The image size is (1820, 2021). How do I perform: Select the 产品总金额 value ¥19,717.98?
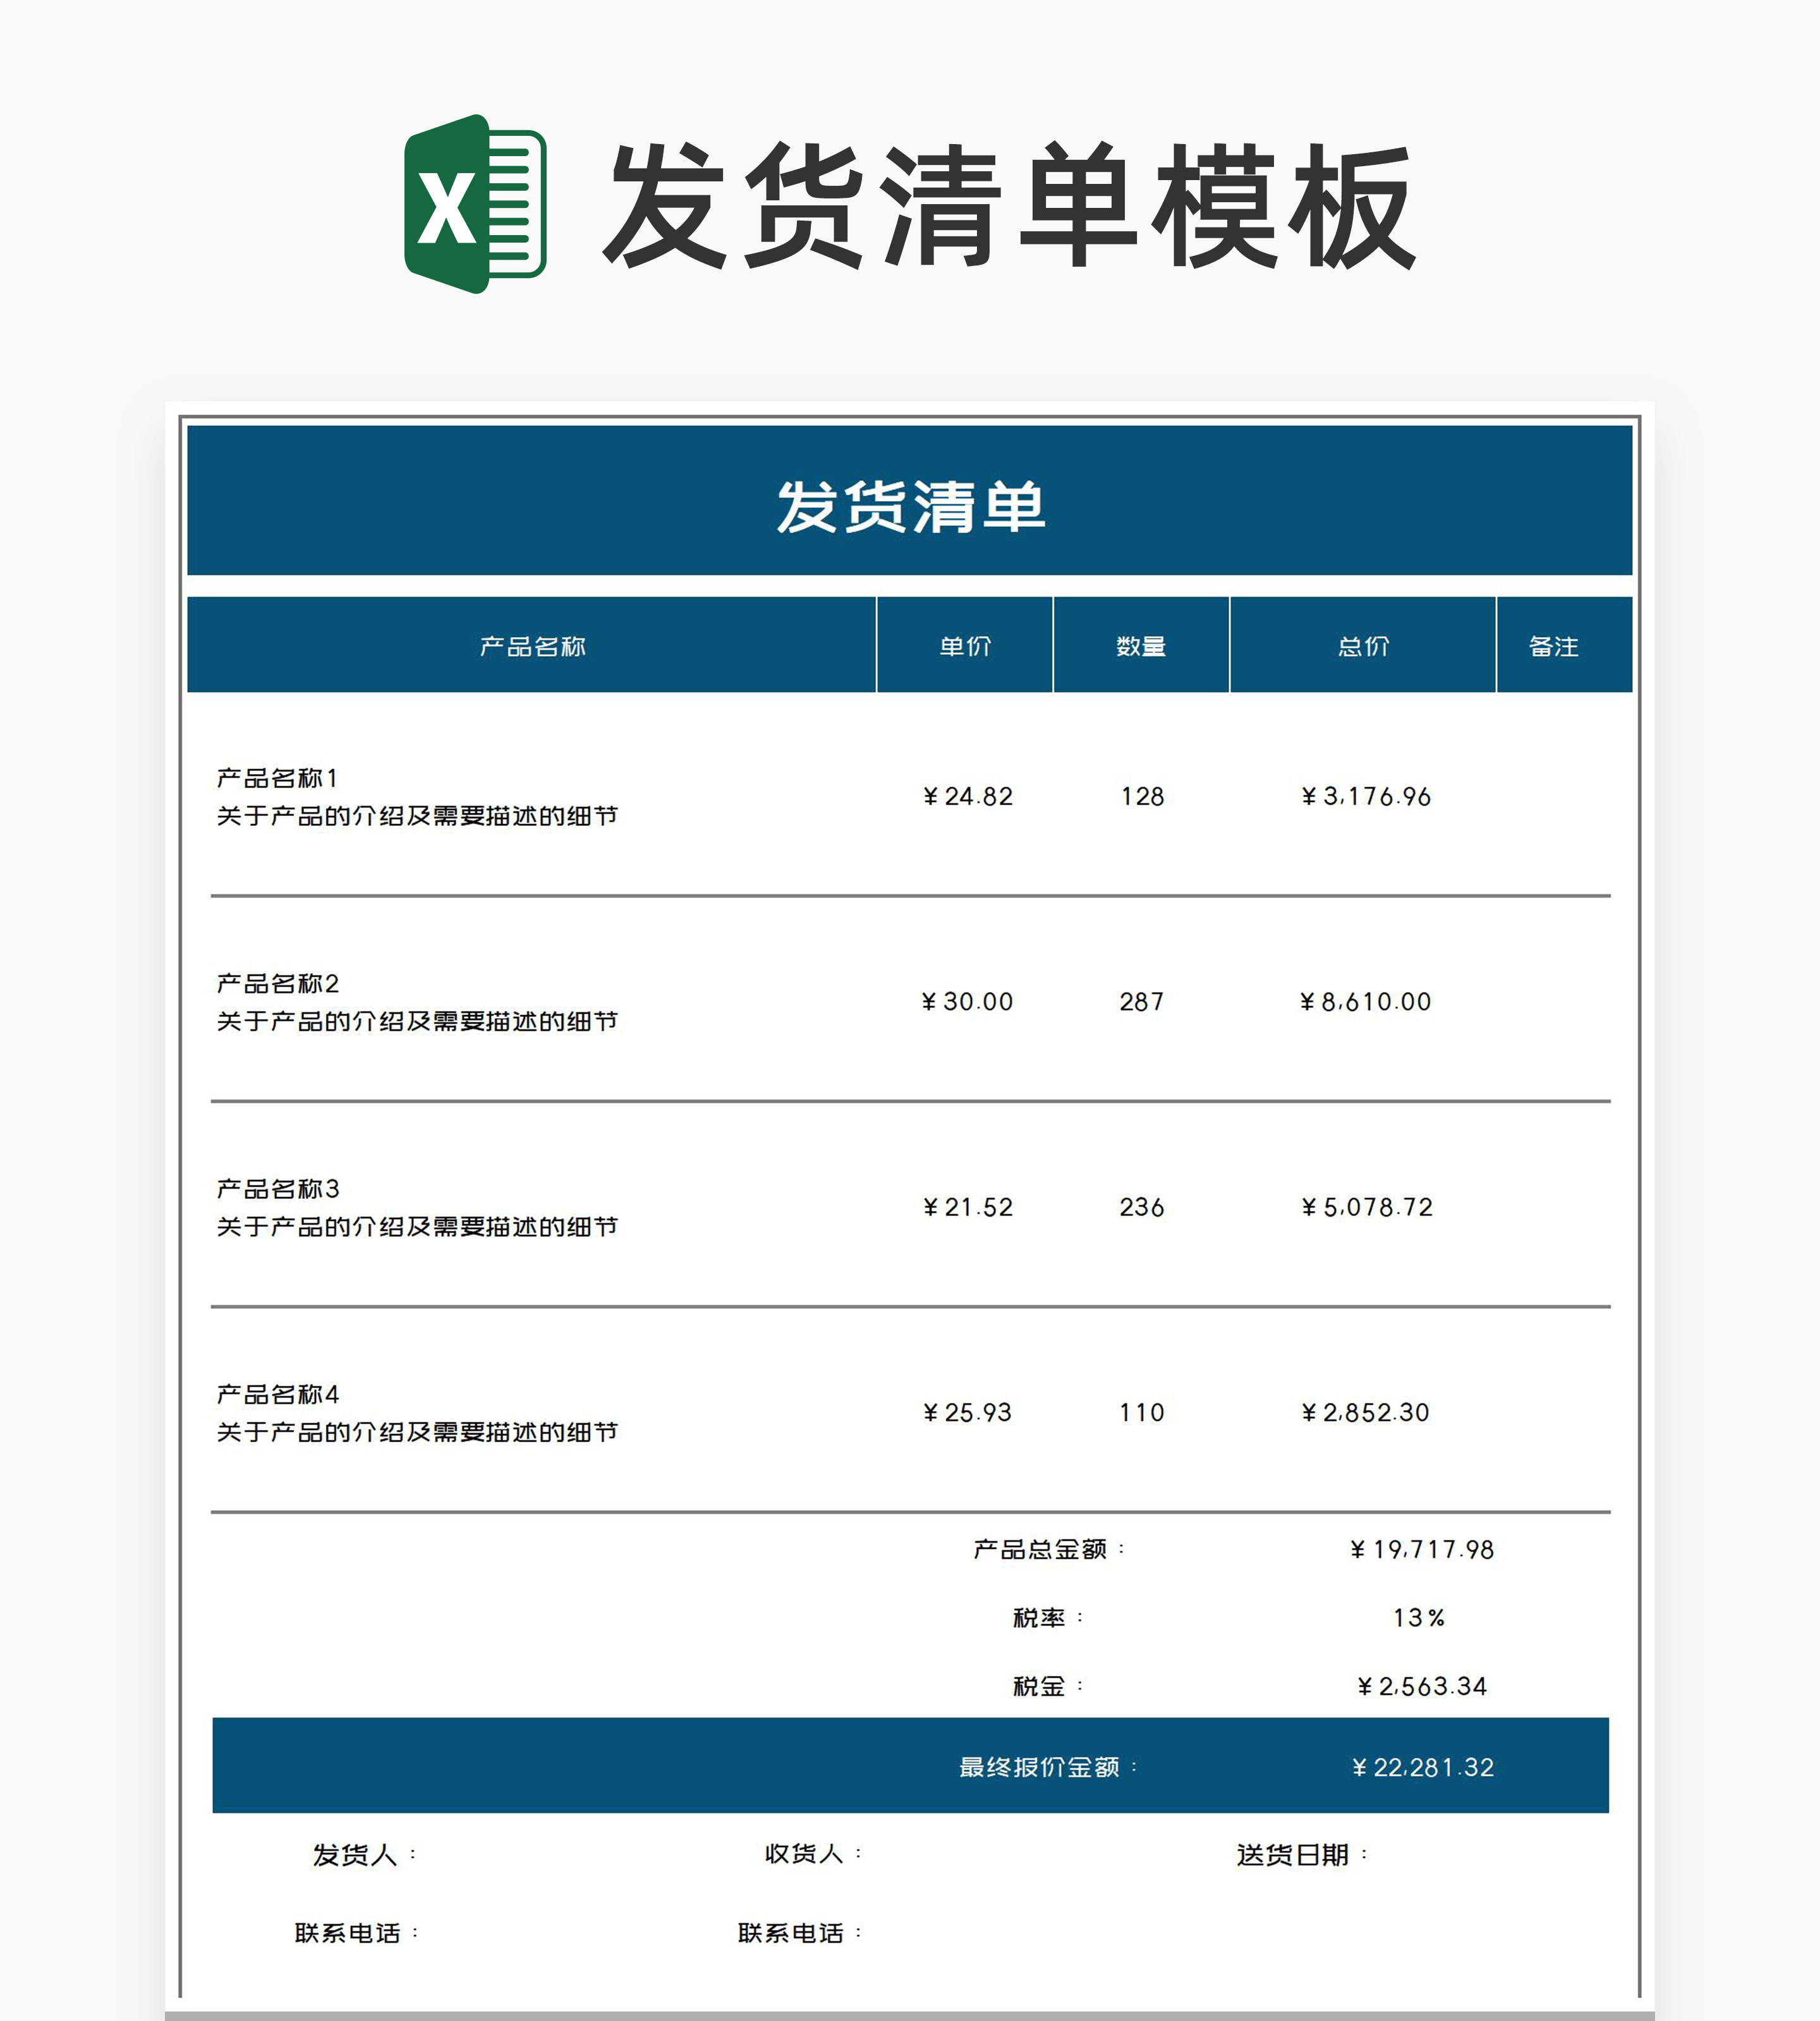click(x=1421, y=1549)
